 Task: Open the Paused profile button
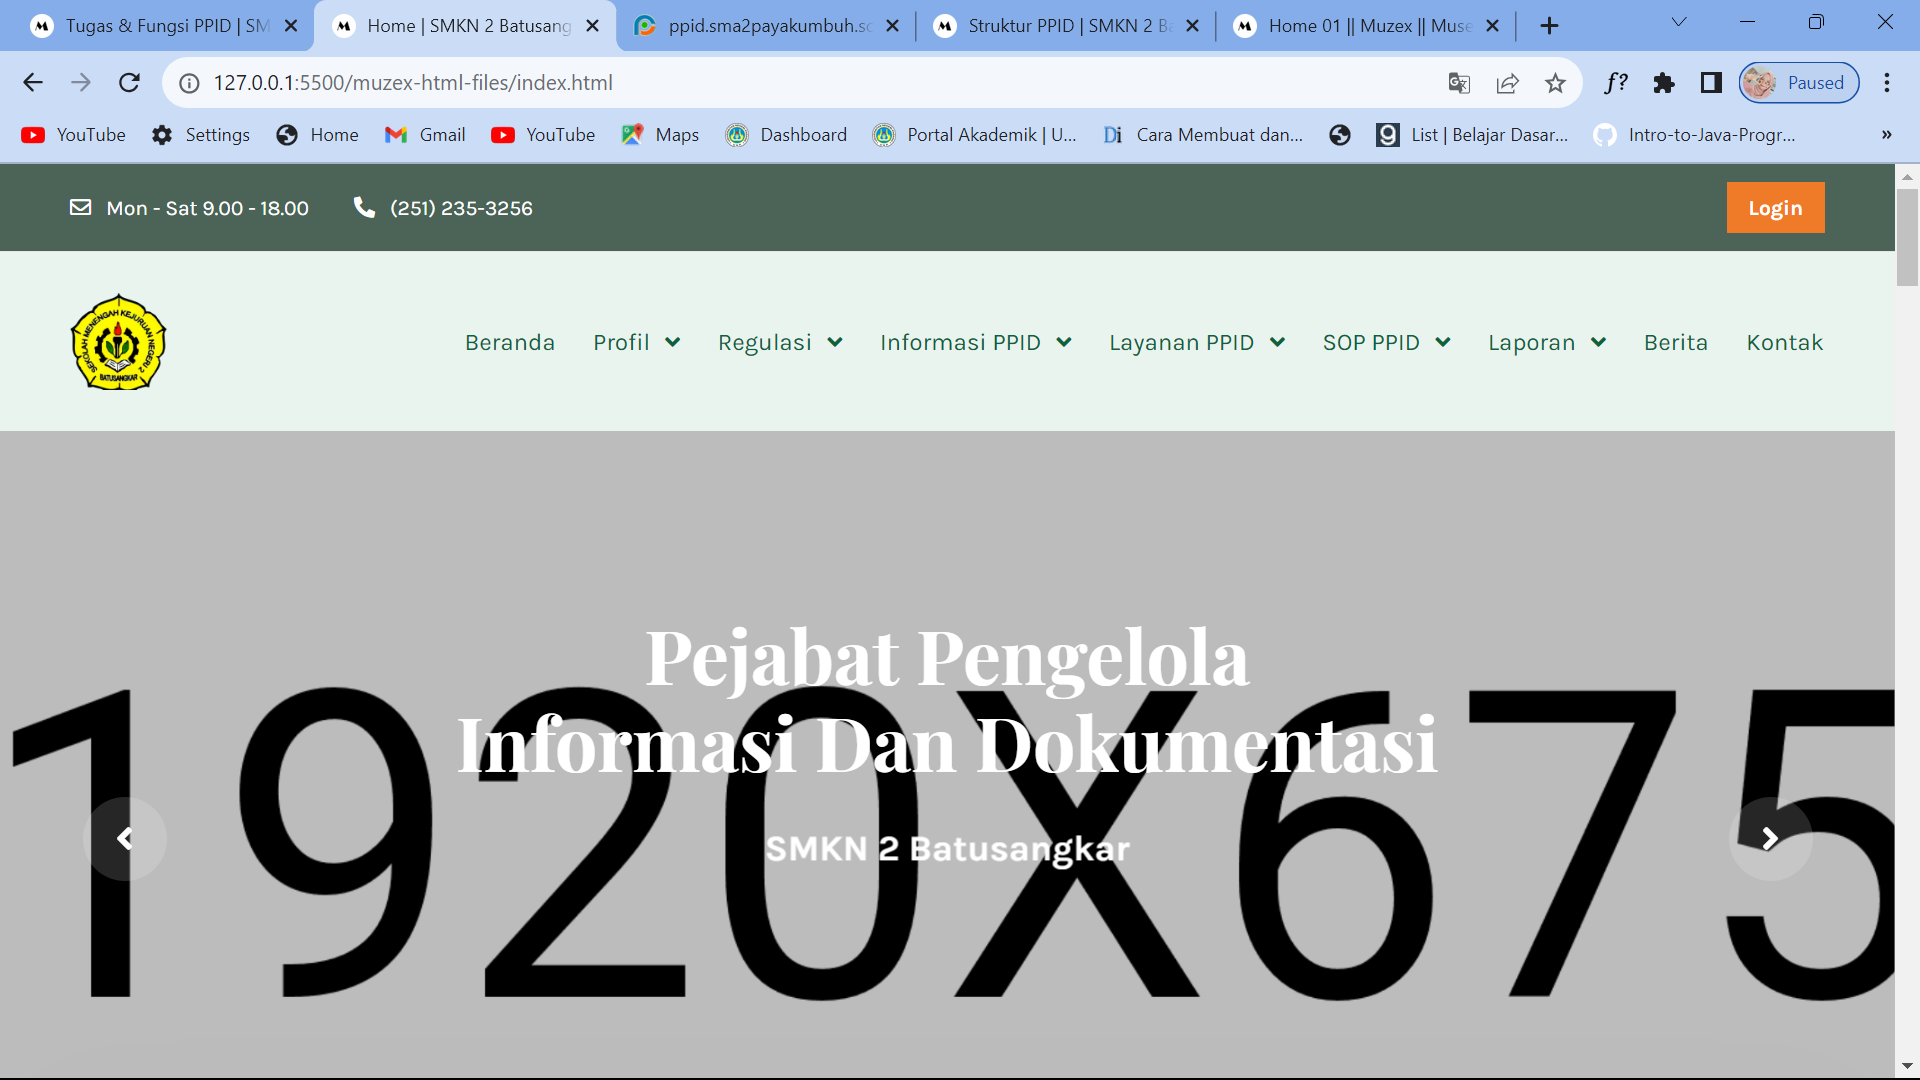click(x=1799, y=83)
